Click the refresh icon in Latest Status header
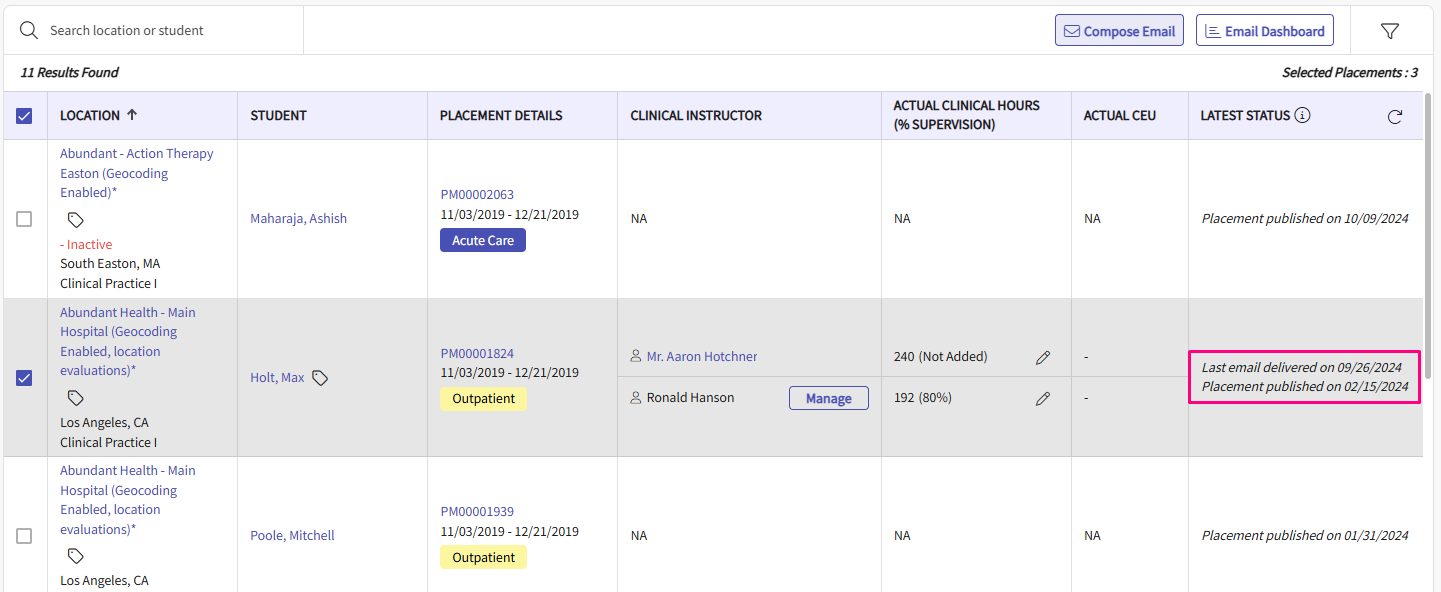1441x592 pixels. (1395, 117)
